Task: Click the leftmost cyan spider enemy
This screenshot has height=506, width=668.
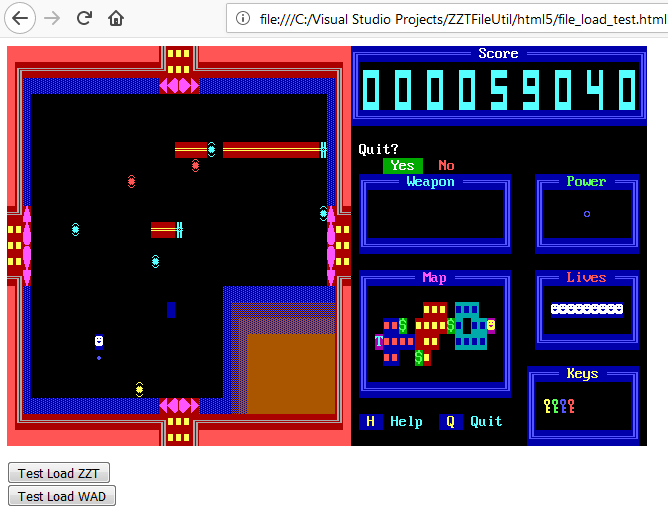Action: [x=75, y=230]
